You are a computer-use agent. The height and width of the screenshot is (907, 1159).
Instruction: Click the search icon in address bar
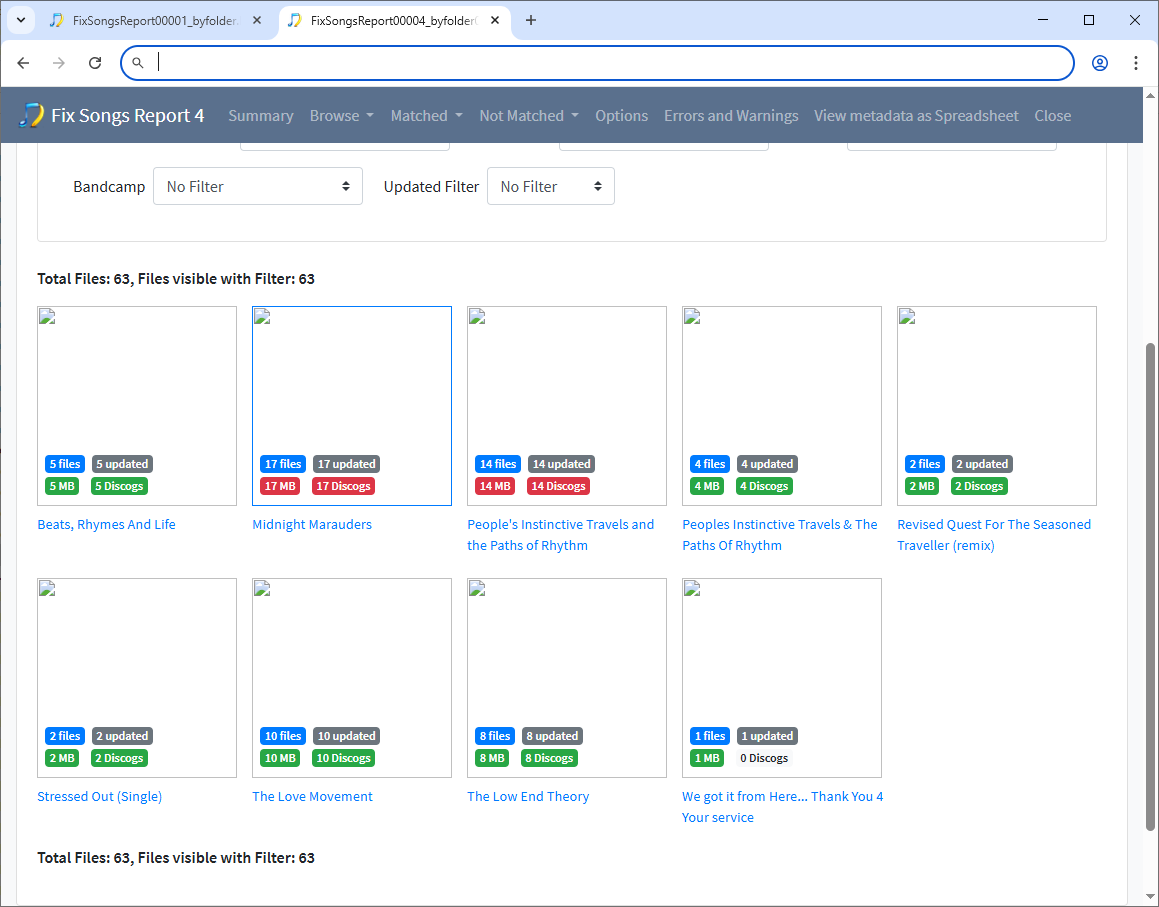[137, 63]
